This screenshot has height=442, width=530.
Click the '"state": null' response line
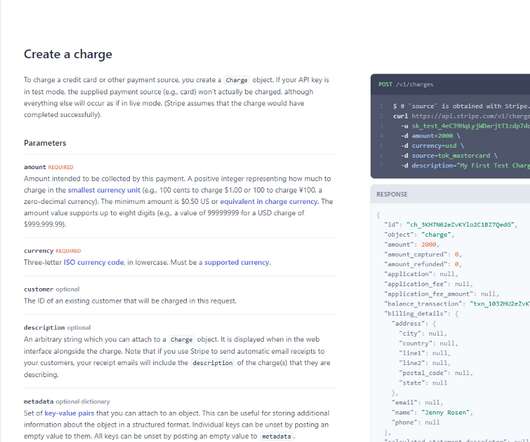pos(423,383)
